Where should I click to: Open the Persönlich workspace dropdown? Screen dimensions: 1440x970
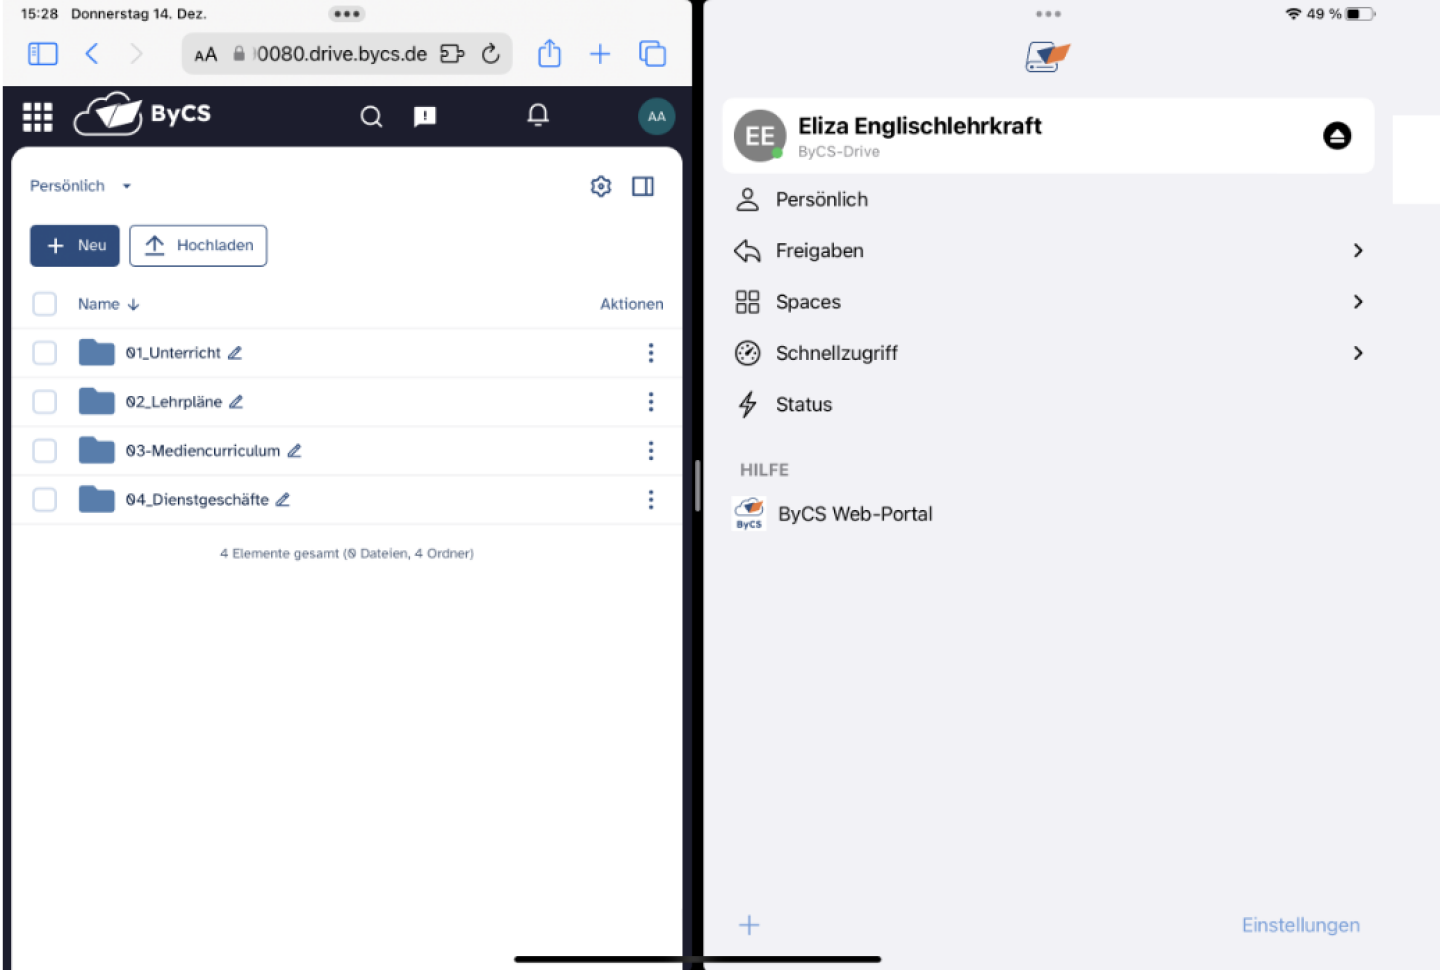click(80, 185)
